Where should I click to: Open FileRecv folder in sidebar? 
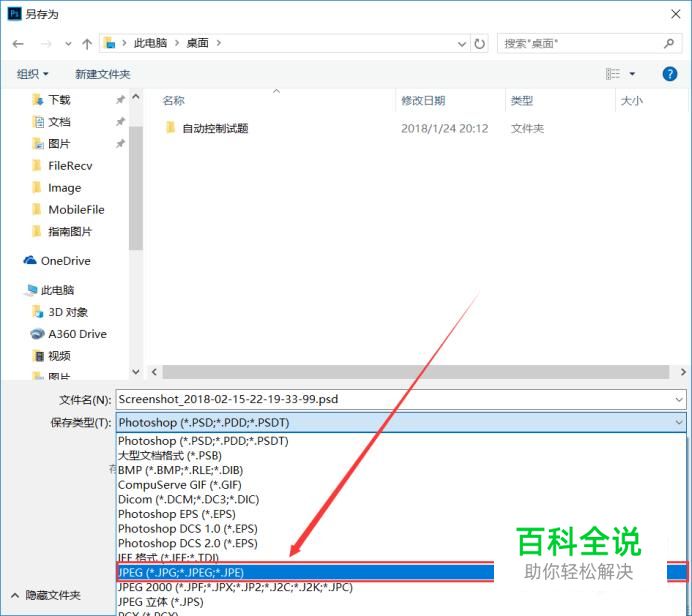pos(70,166)
